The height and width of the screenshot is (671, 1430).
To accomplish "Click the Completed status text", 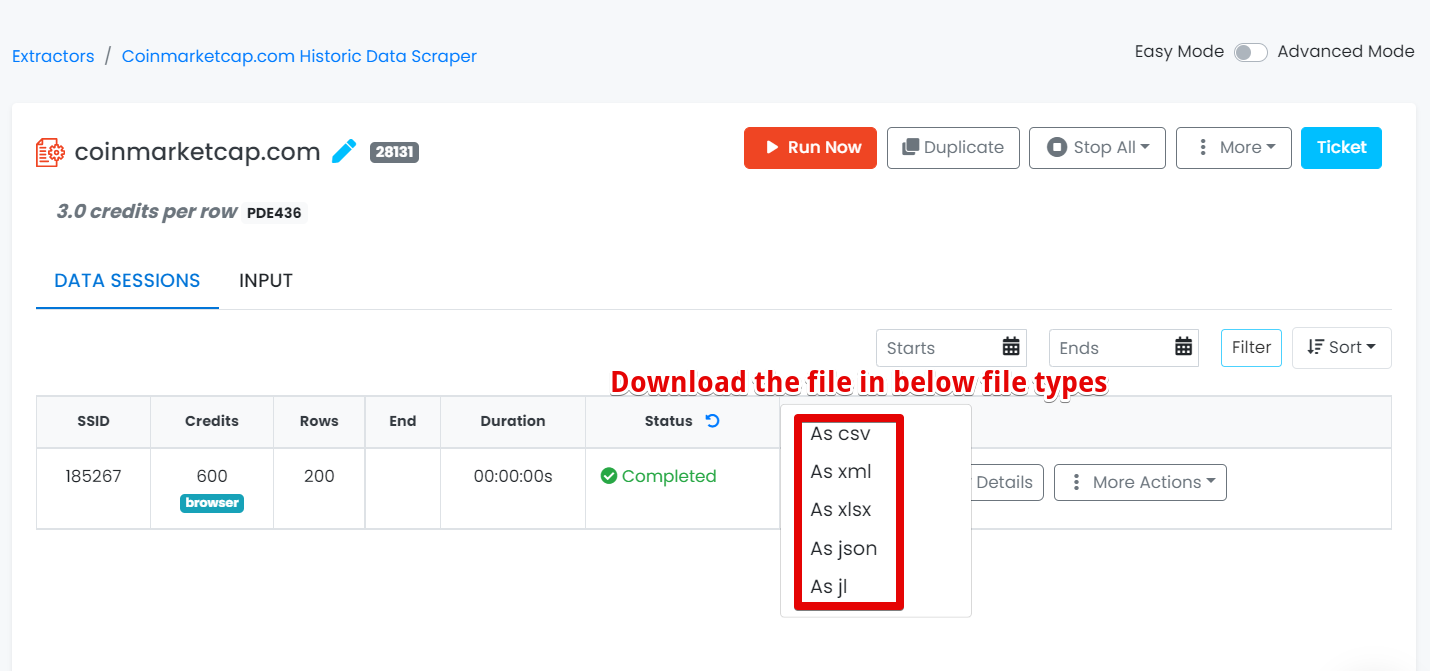I will point(669,476).
